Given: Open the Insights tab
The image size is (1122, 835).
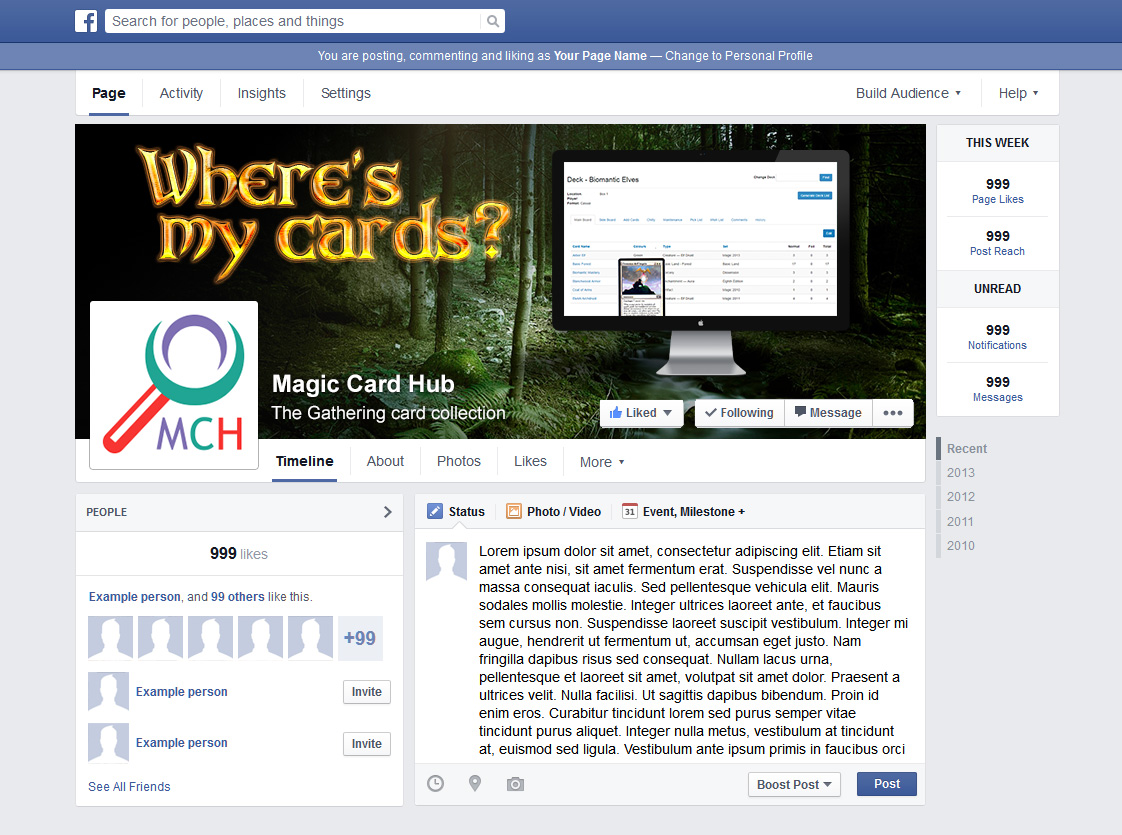Looking at the screenshot, I should (x=261, y=93).
